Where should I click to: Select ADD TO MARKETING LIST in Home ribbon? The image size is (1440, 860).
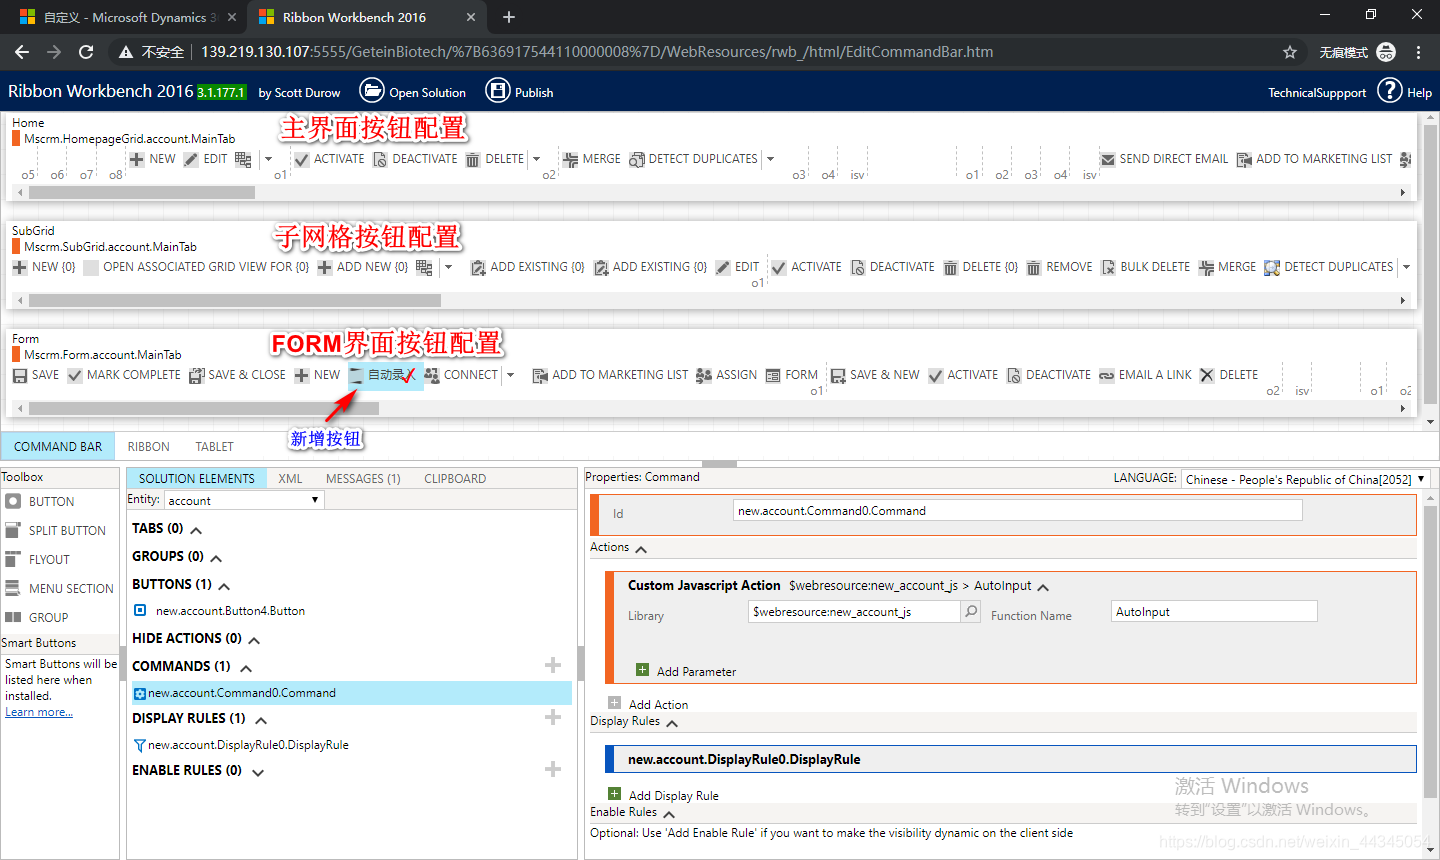[x=1314, y=159]
